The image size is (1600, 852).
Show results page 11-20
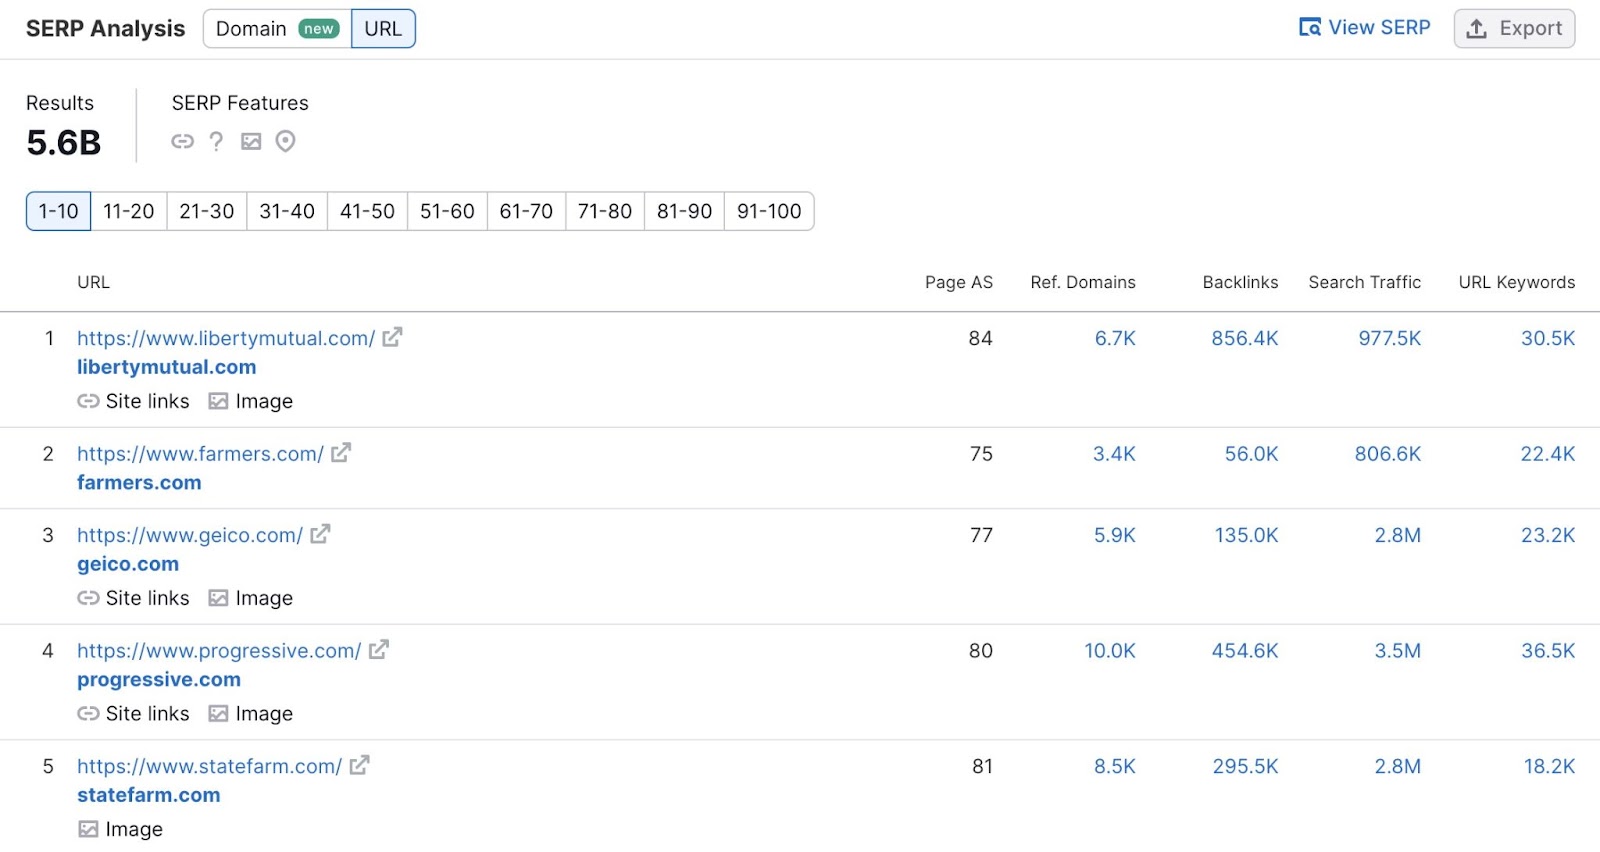[129, 211]
